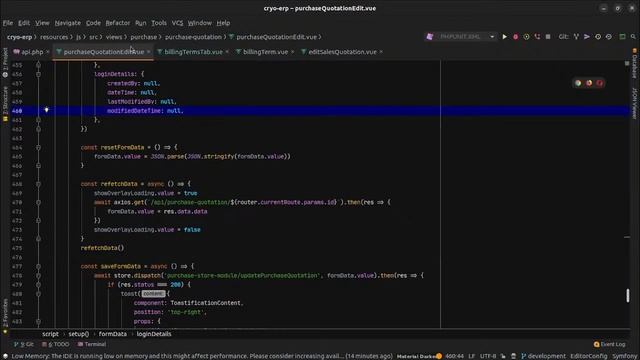Open the Project tool window
Image resolution: width=640 pixels, height=360 pixels.
(x=5, y=62)
